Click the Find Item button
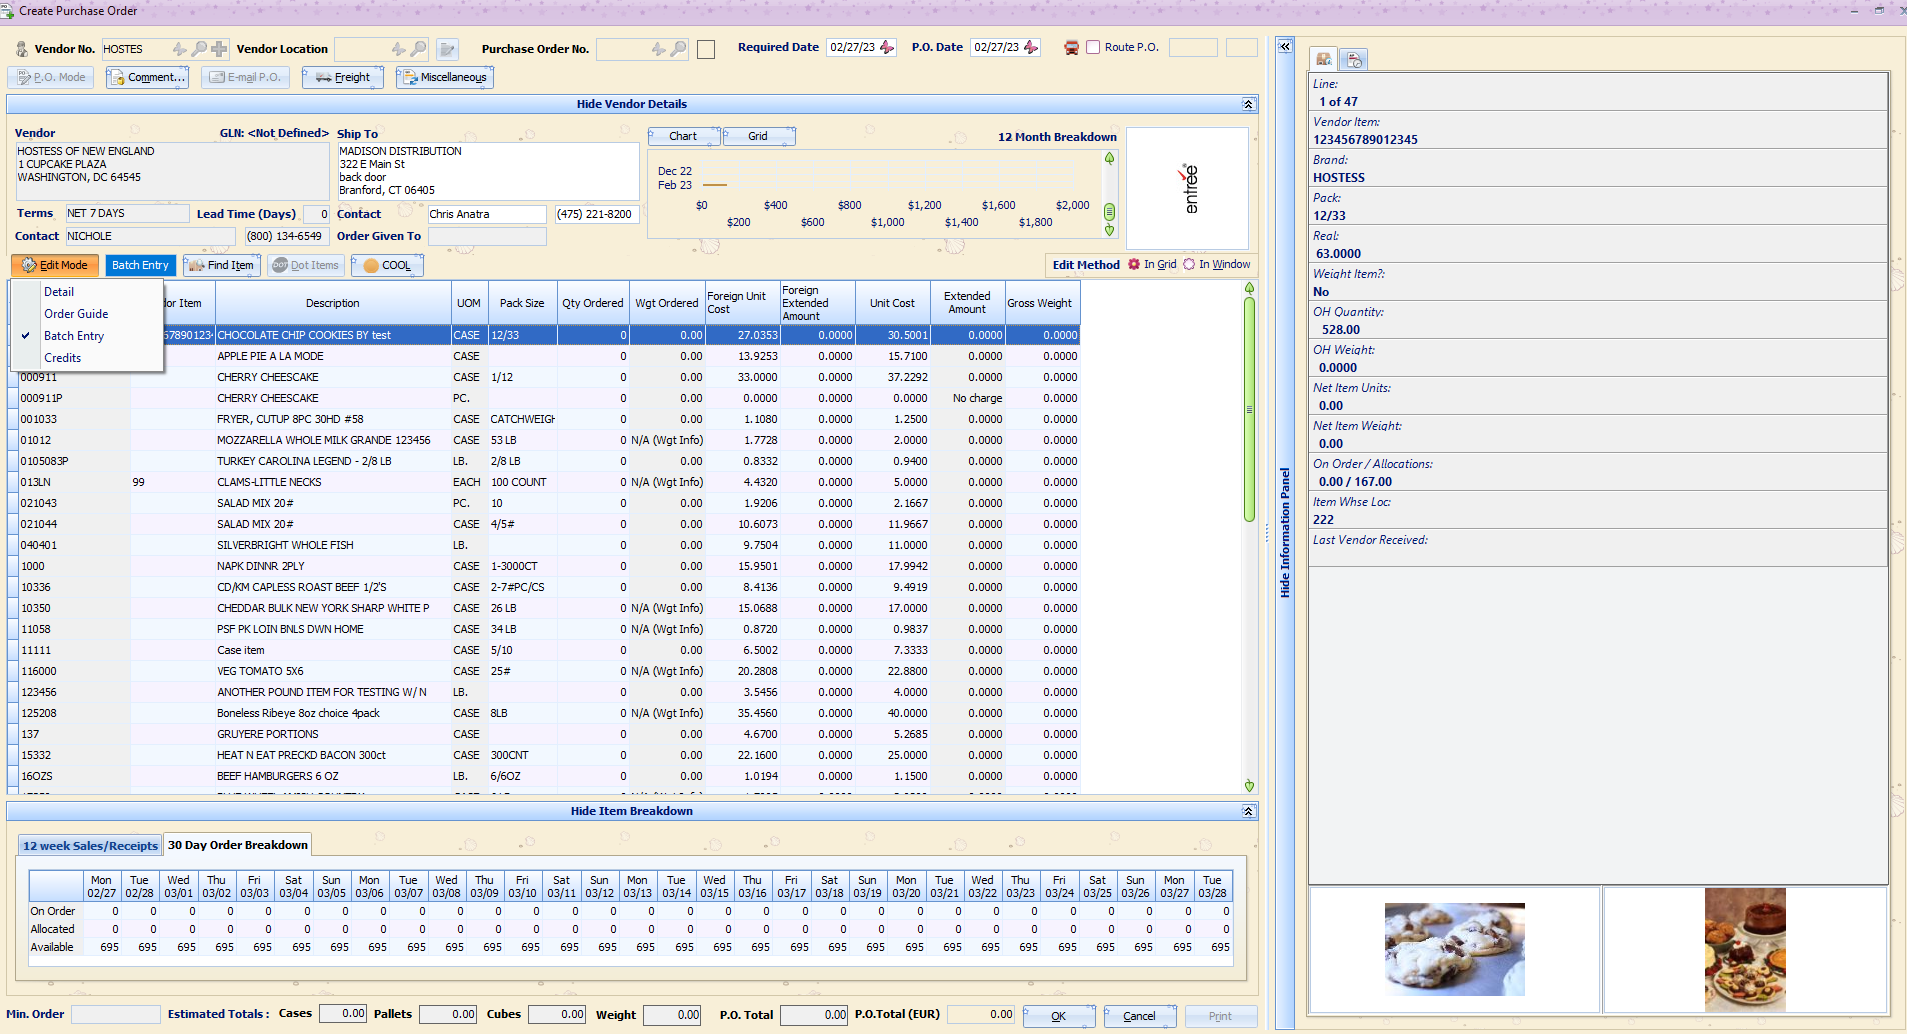The image size is (1907, 1034). point(221,265)
